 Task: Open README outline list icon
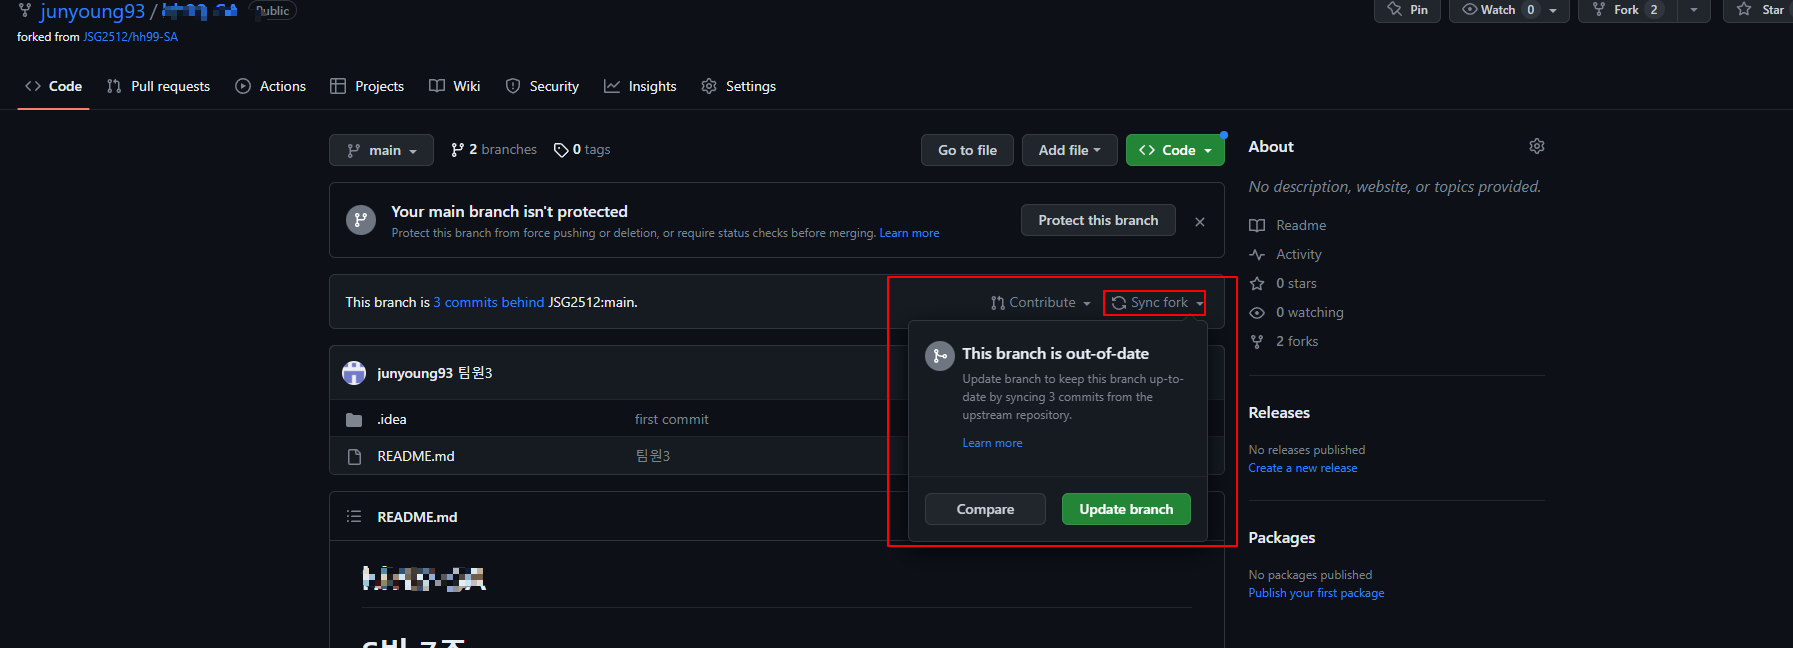[x=354, y=517]
